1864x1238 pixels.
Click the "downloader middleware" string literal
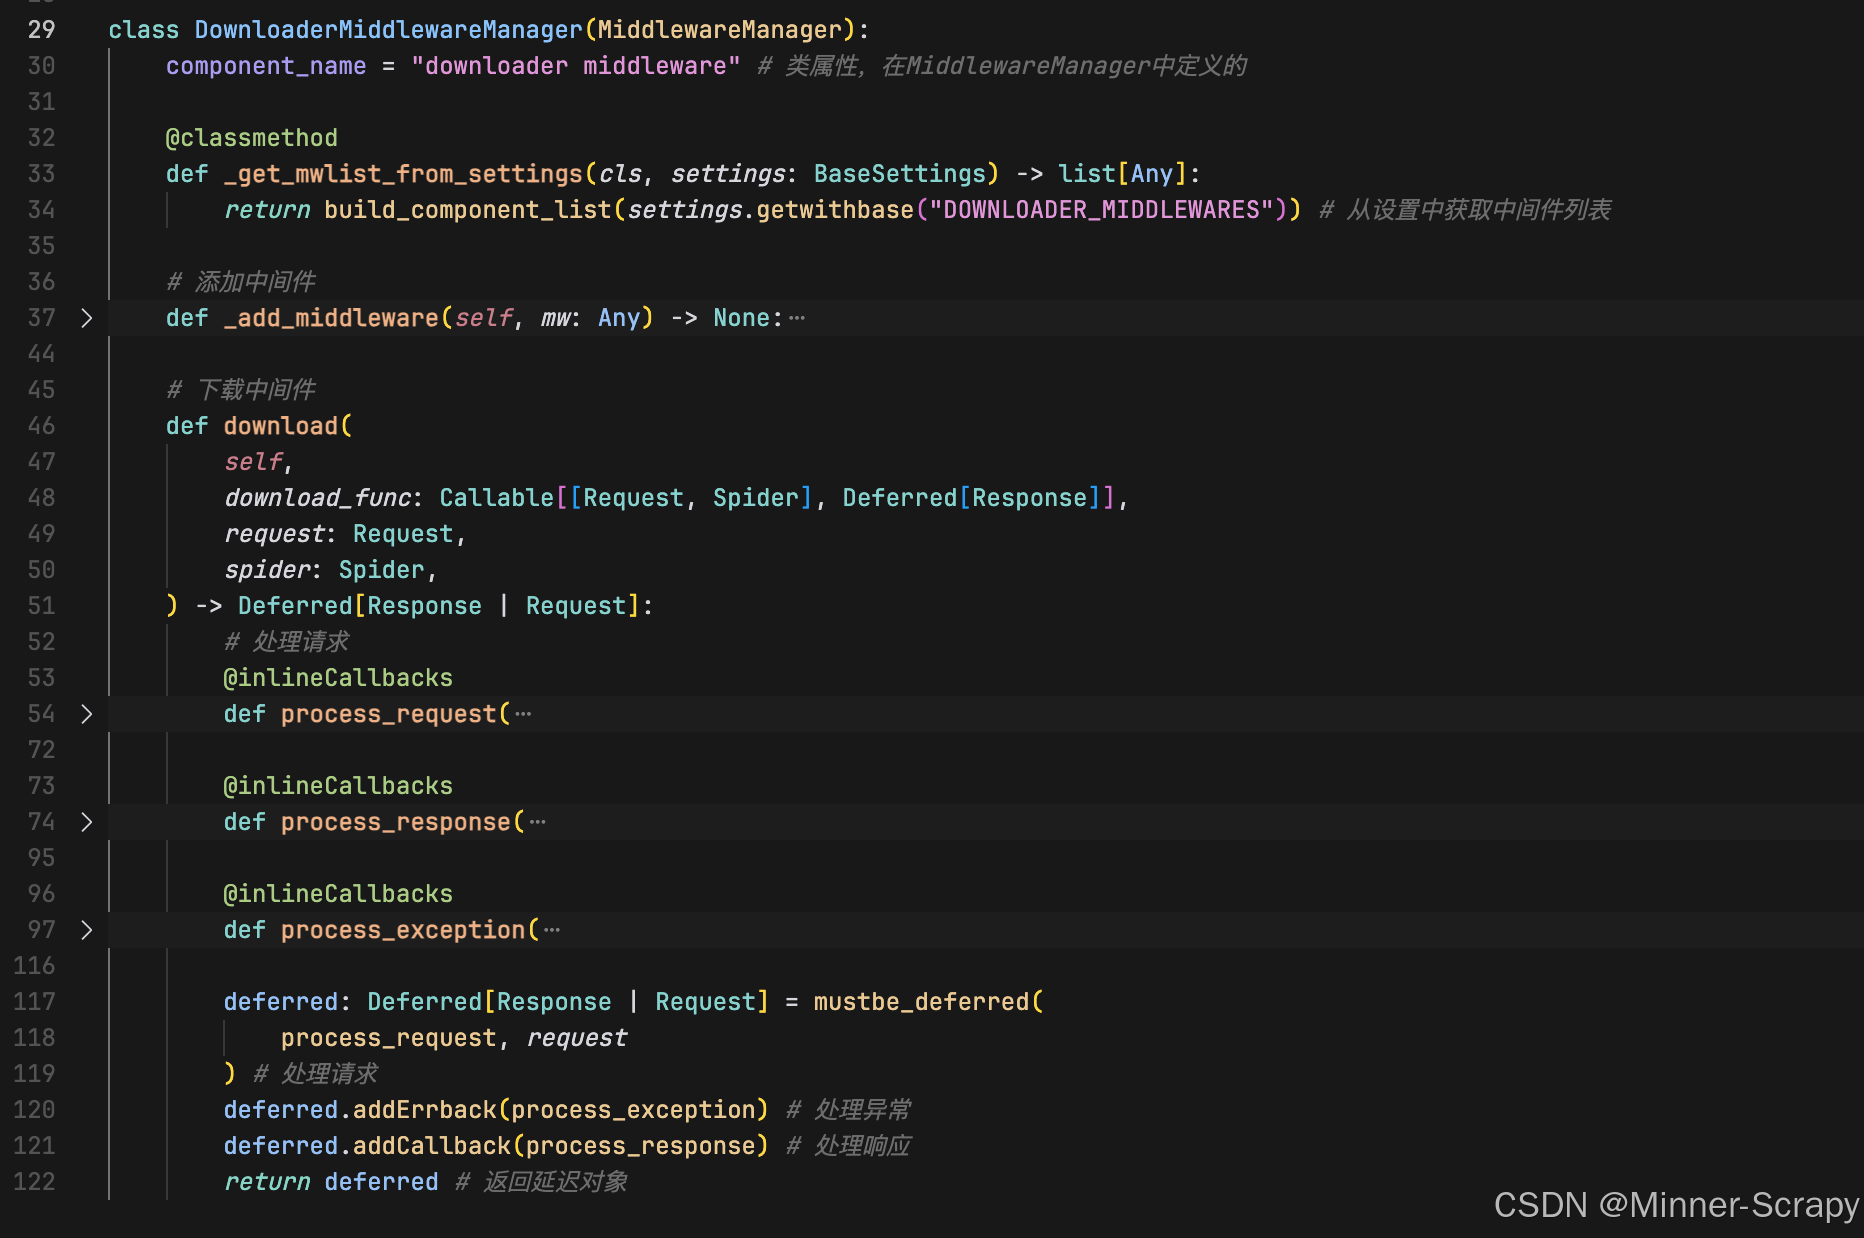575,66
